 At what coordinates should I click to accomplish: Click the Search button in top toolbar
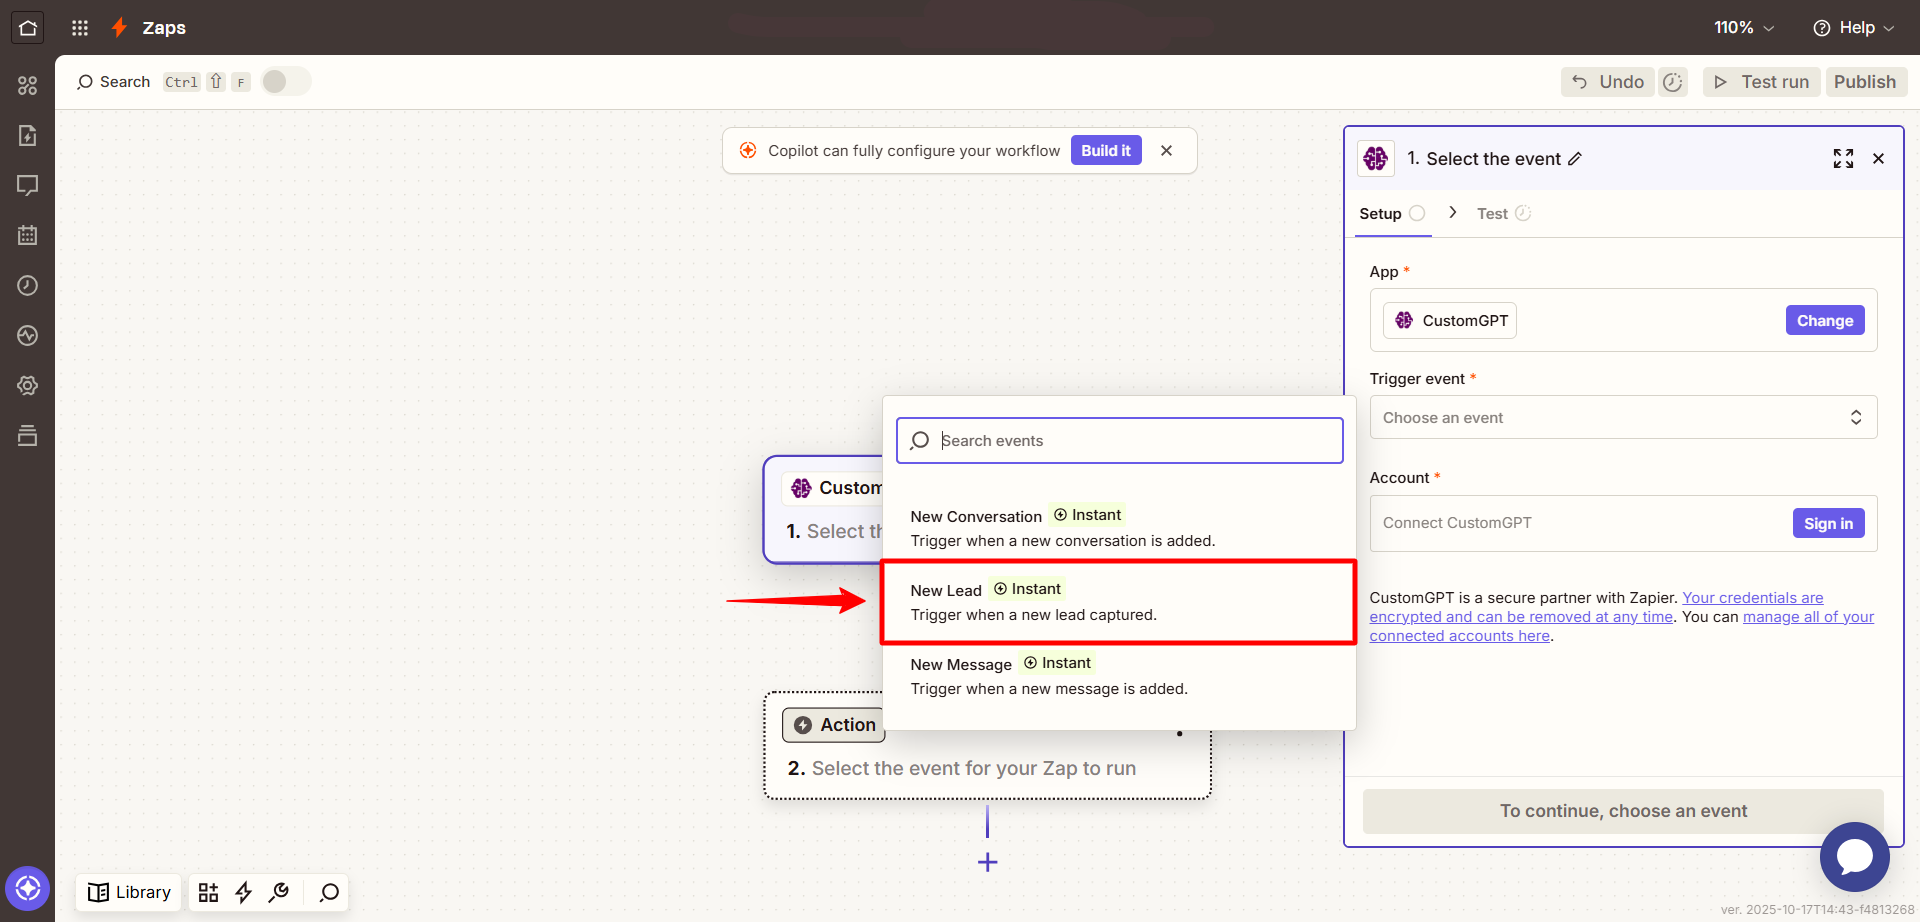(114, 82)
